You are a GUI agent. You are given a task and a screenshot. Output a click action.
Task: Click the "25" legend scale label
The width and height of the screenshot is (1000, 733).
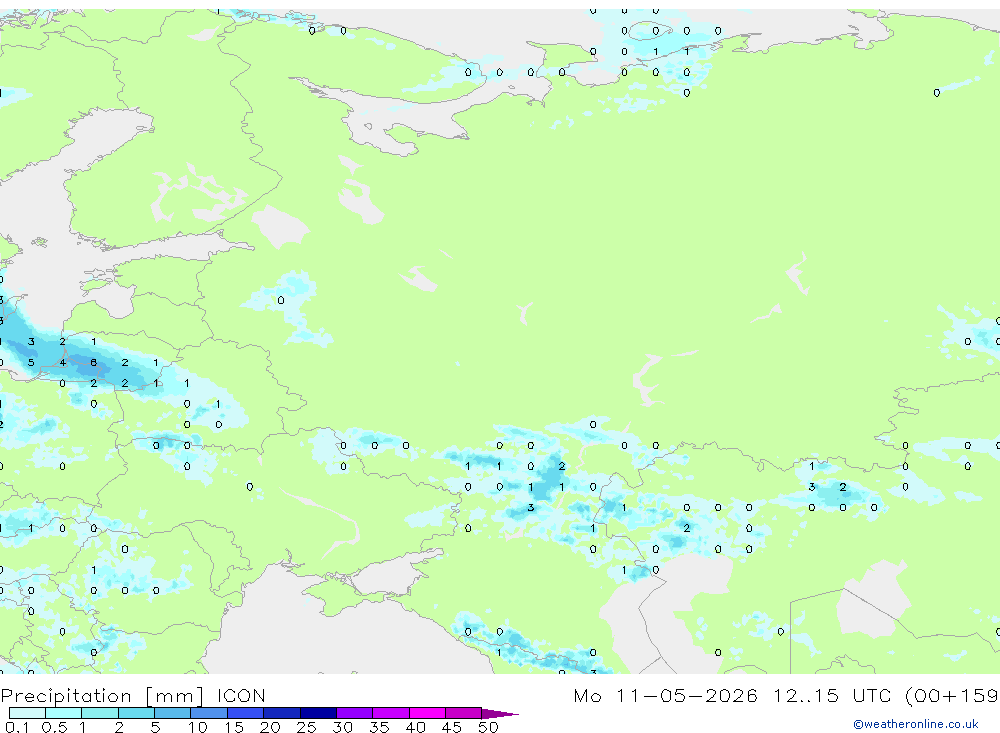(306, 727)
